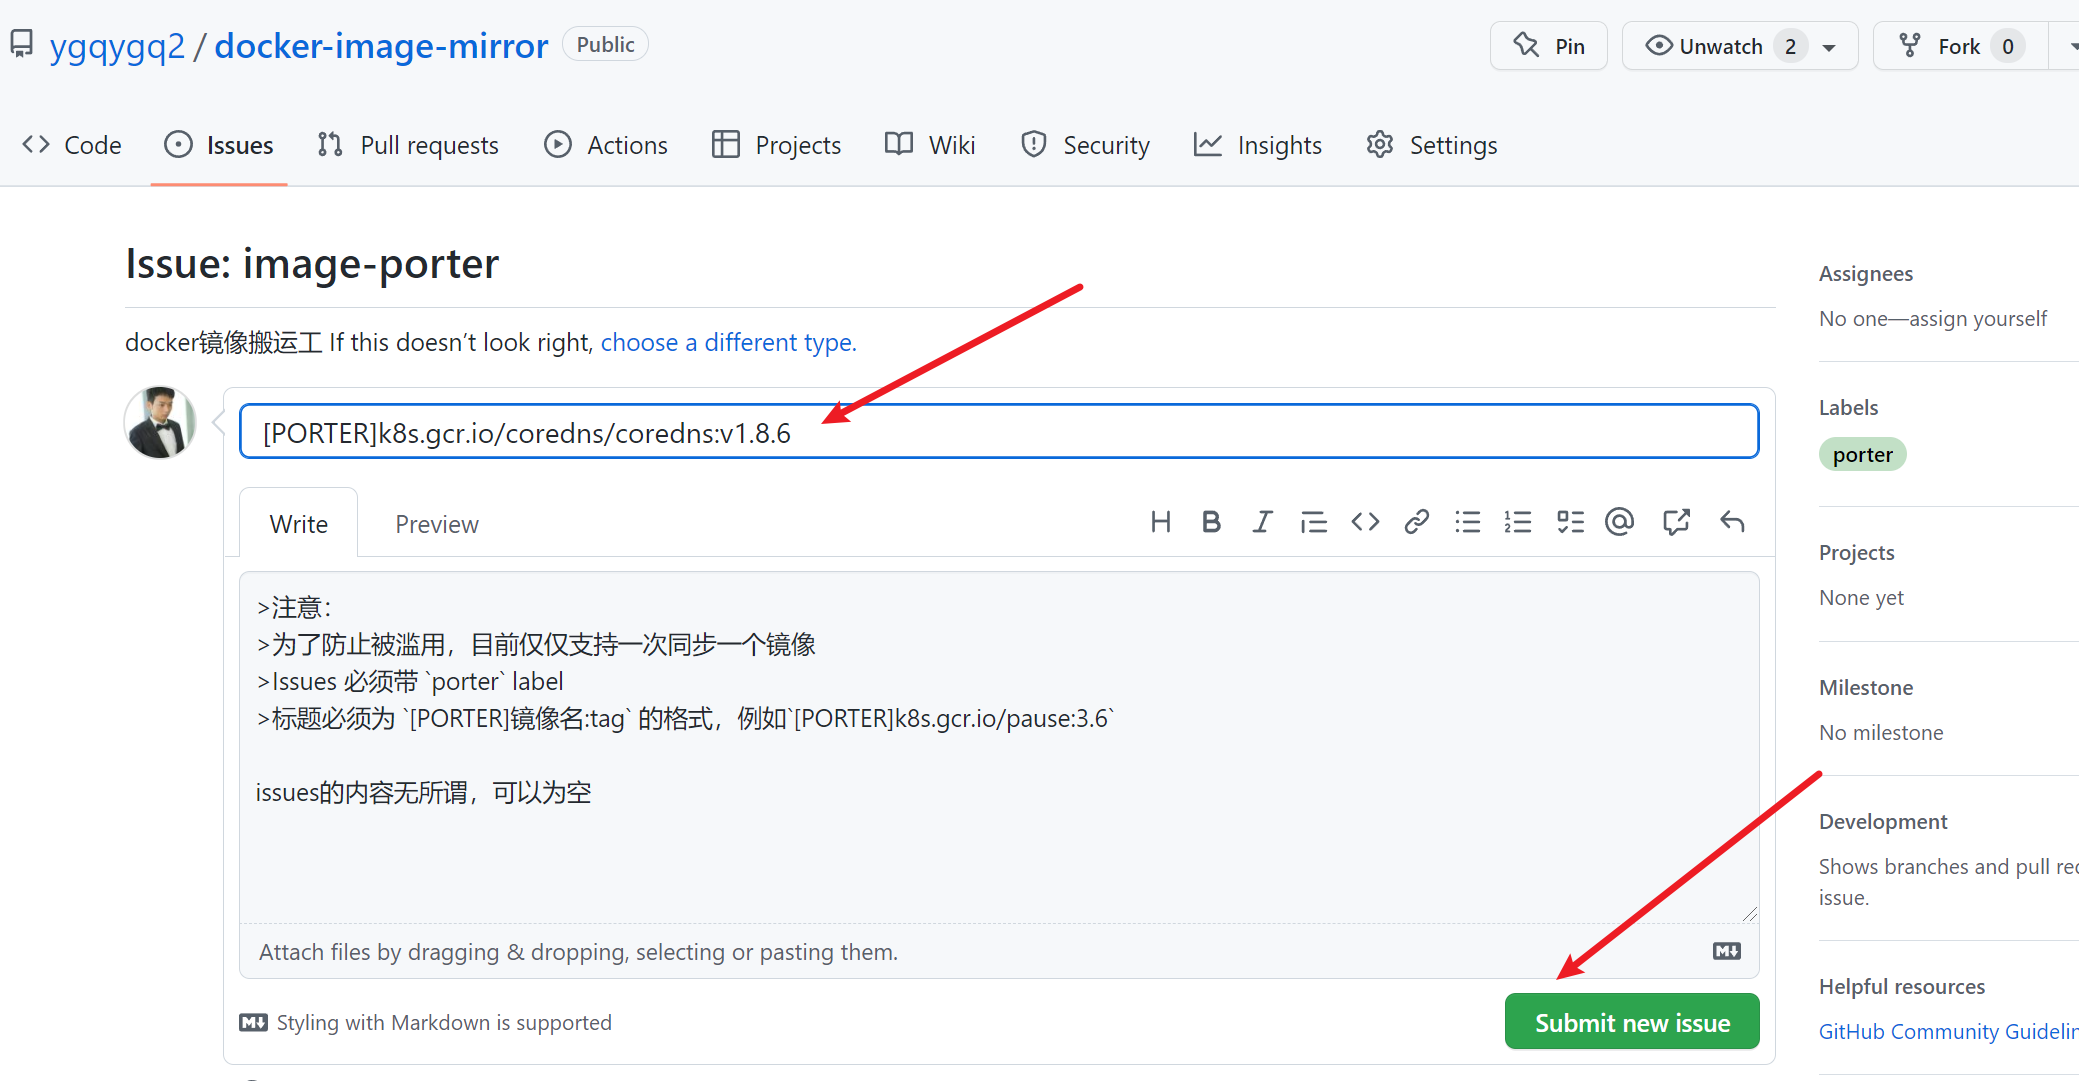Click 'choose a different type' link
The height and width of the screenshot is (1081, 2079).
(x=728, y=343)
